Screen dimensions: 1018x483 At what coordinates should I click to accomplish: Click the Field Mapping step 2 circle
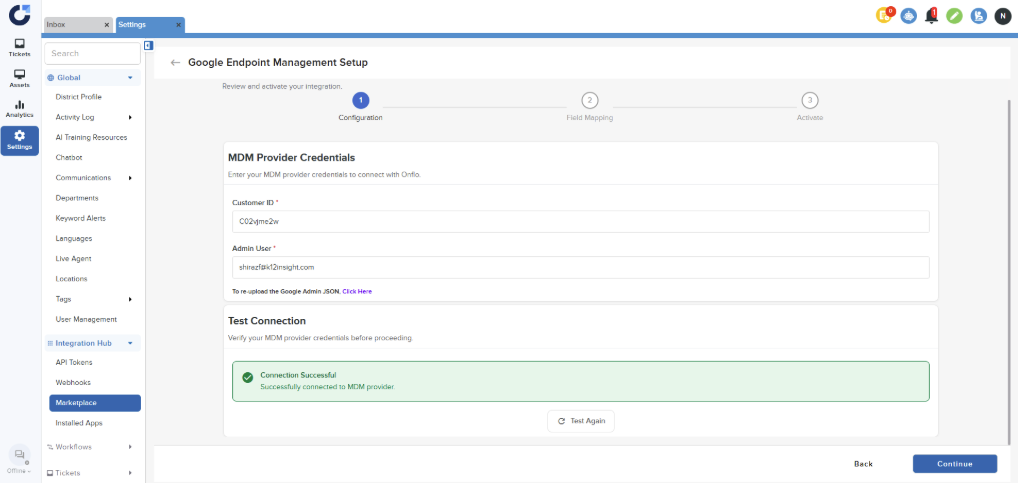point(590,100)
